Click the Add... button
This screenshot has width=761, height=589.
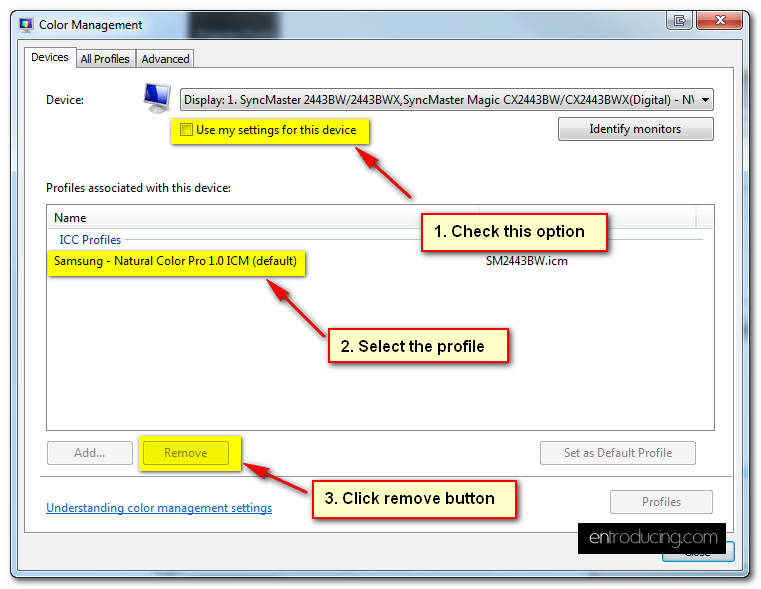90,453
